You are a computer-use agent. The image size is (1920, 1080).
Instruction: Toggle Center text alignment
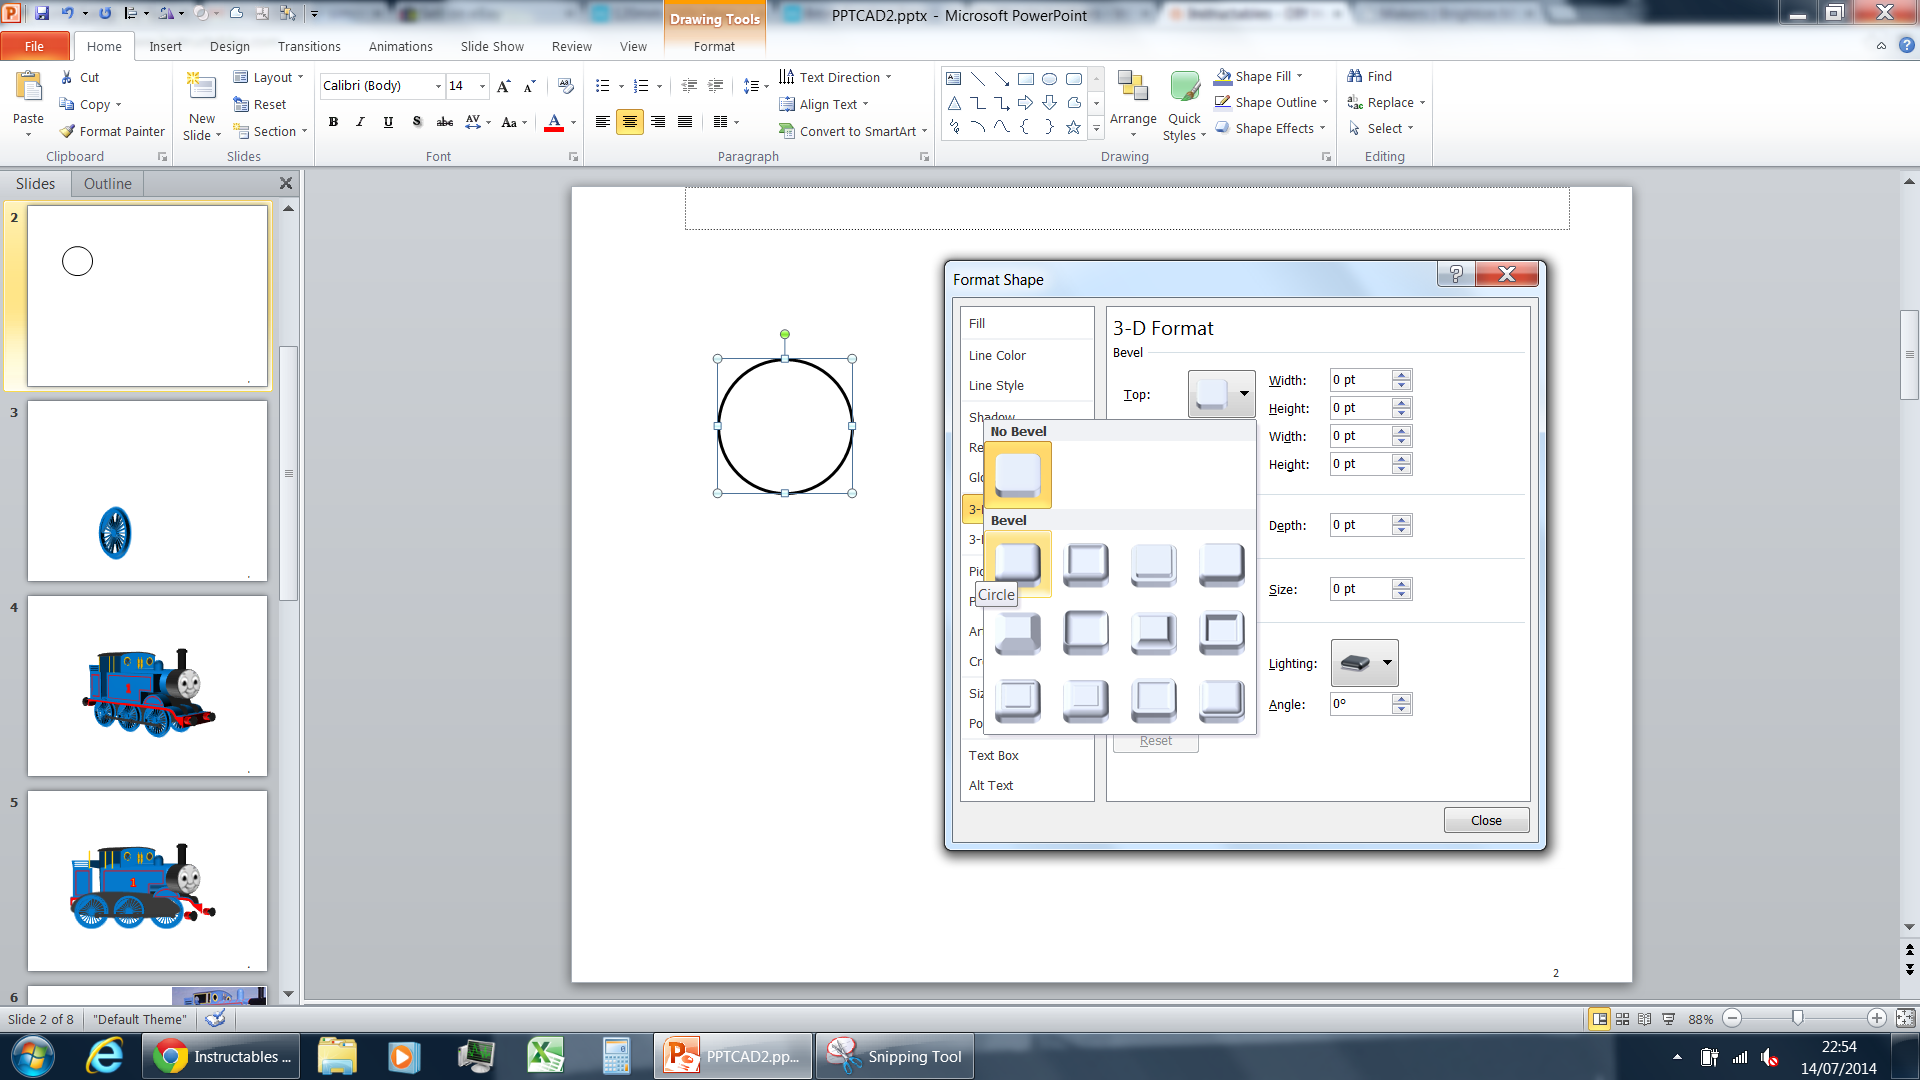tap(630, 122)
